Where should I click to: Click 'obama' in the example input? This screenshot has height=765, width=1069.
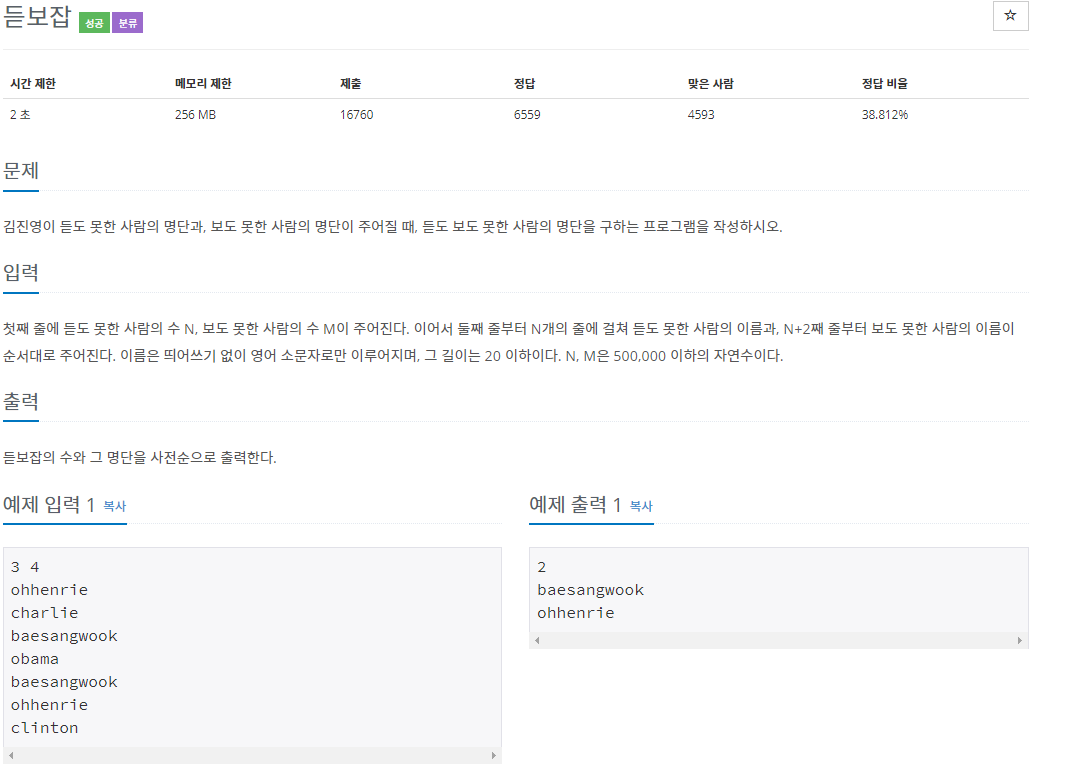point(35,659)
